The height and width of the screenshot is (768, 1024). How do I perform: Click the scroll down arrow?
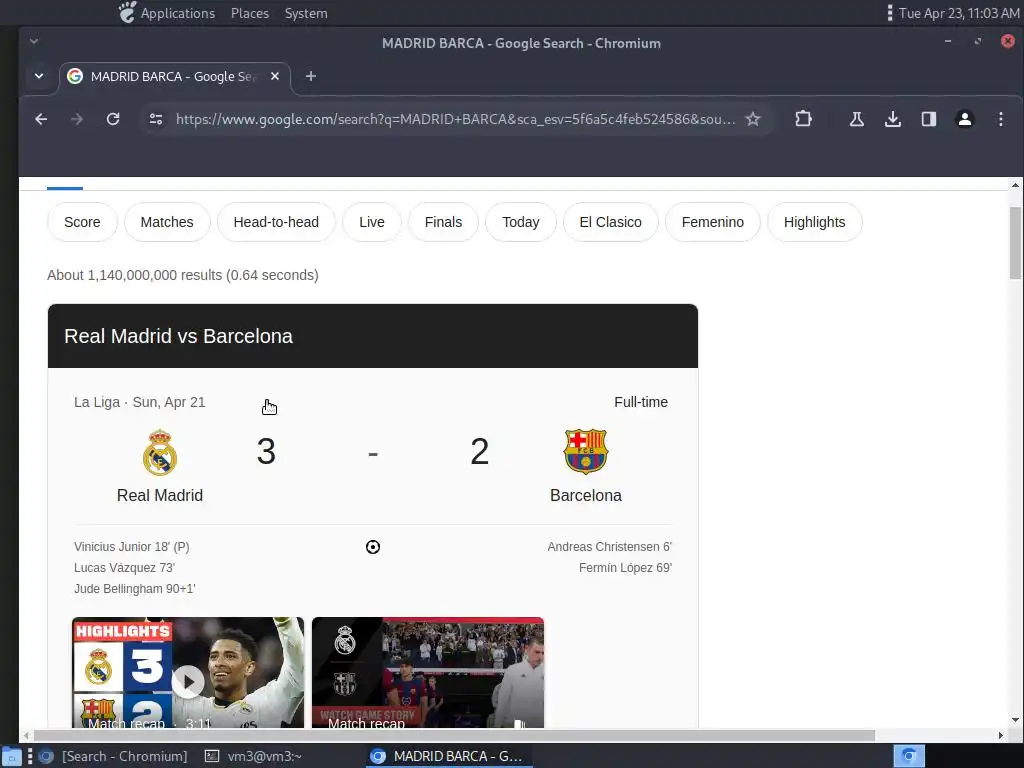click(x=1015, y=720)
